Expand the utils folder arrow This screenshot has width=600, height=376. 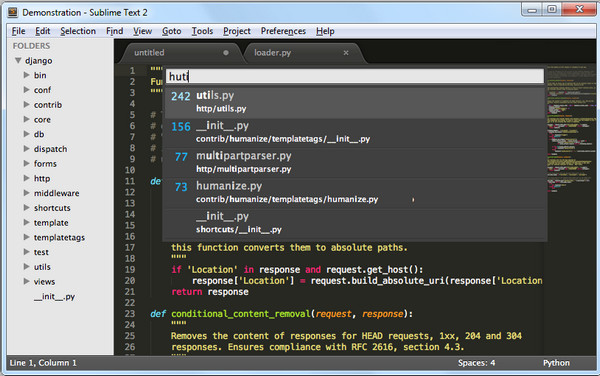tap(26, 267)
